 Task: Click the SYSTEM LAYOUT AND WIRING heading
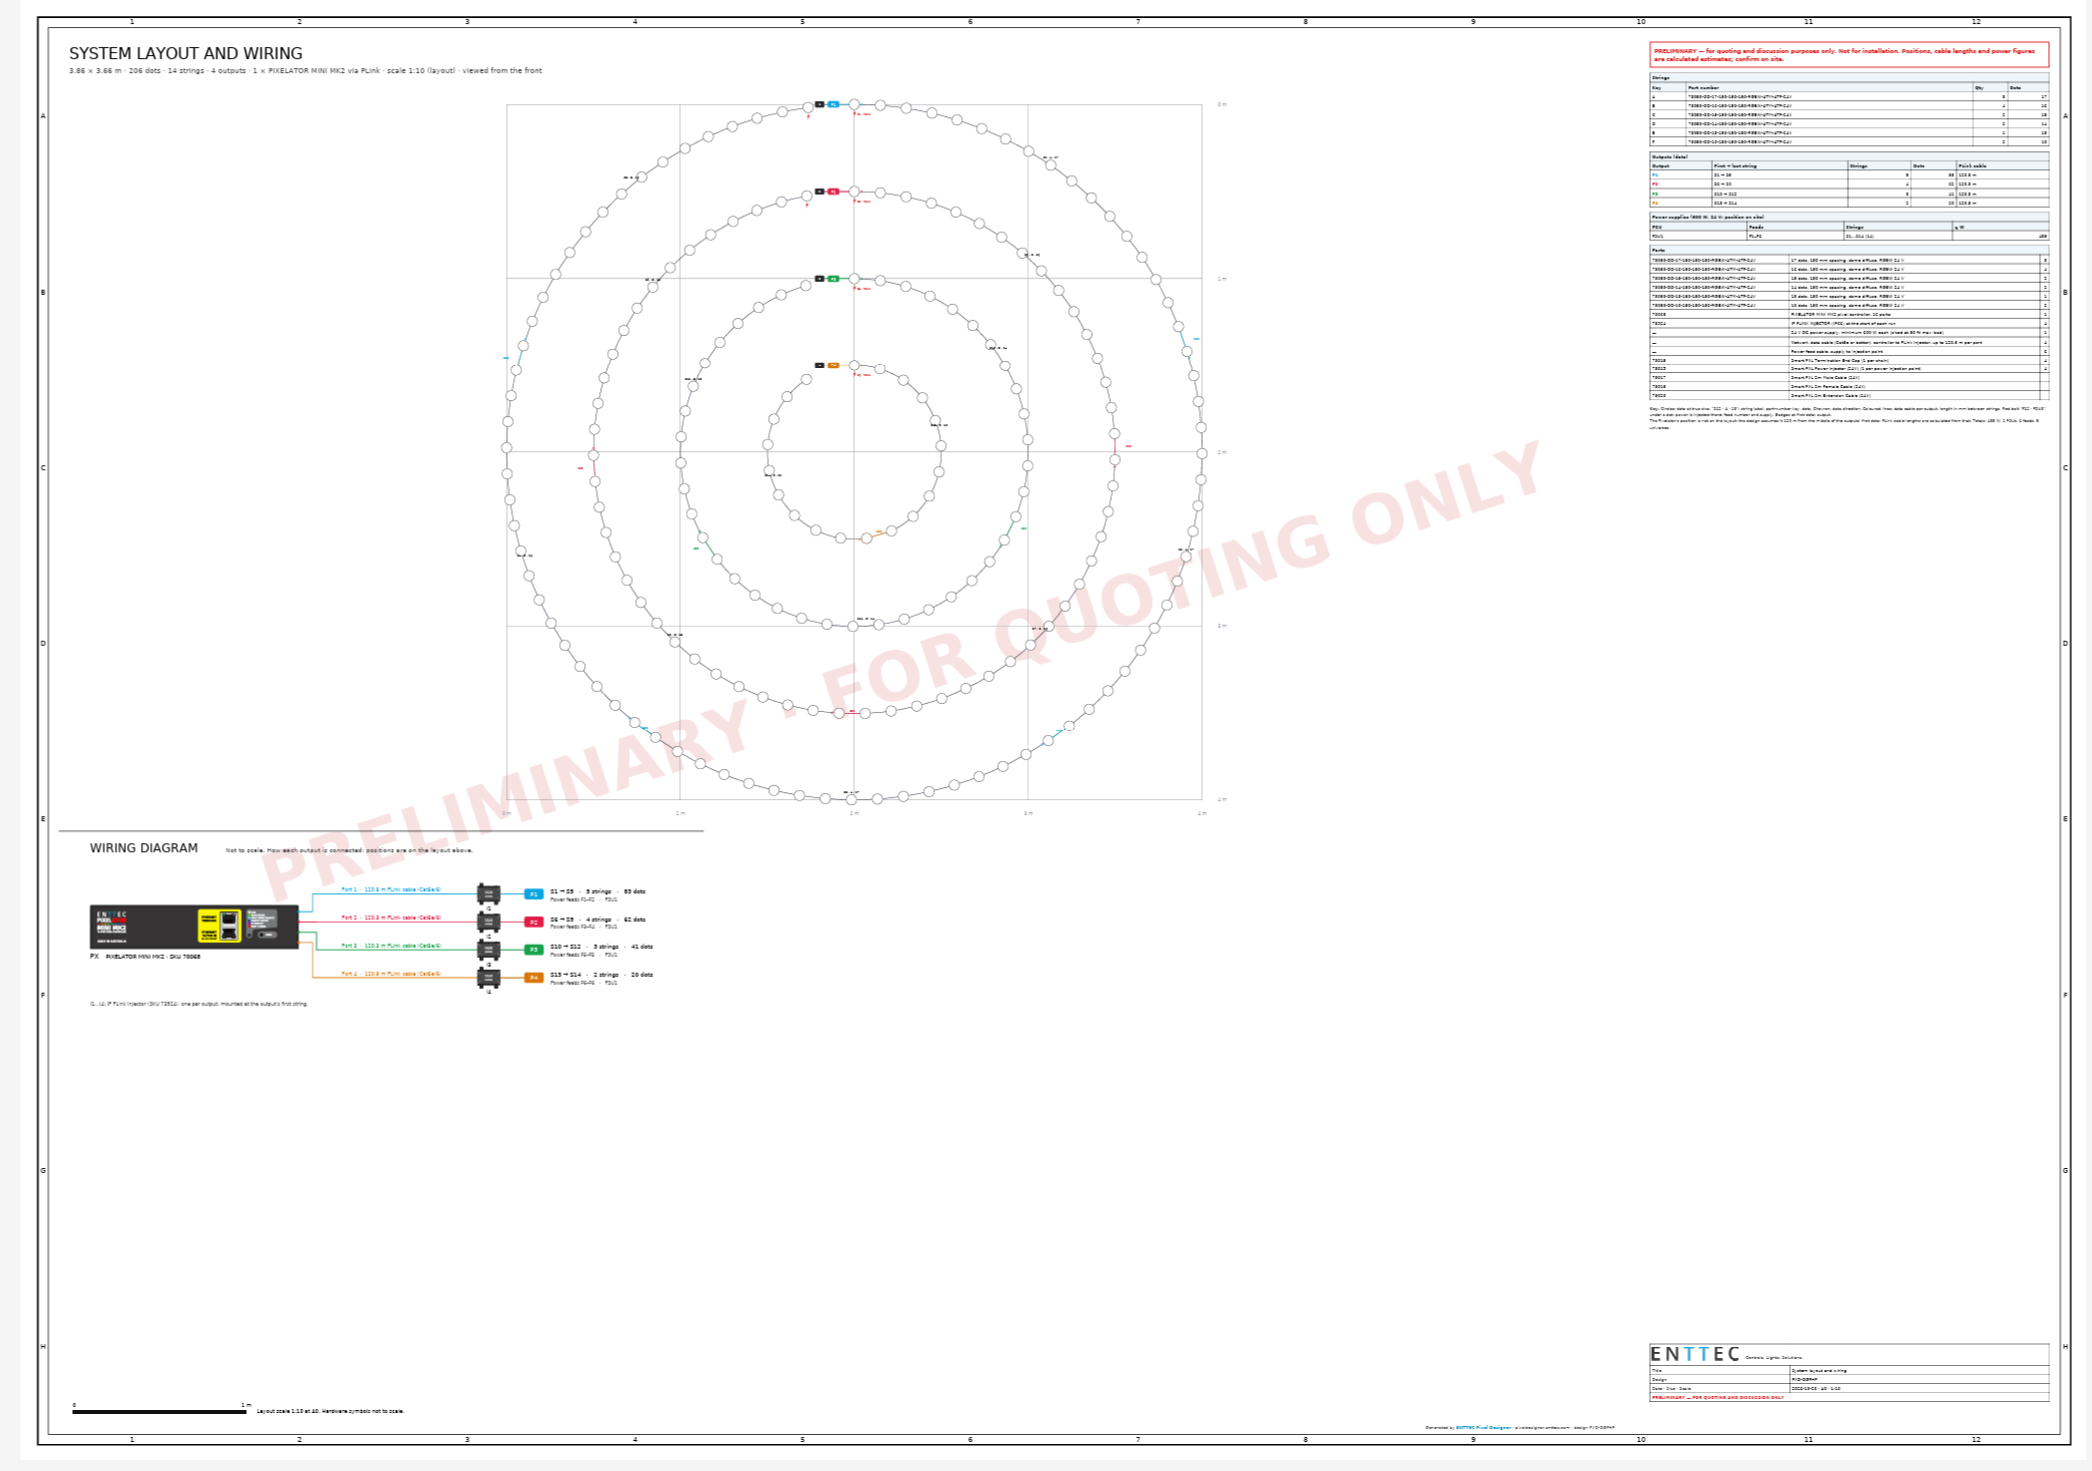pyautogui.click(x=185, y=54)
